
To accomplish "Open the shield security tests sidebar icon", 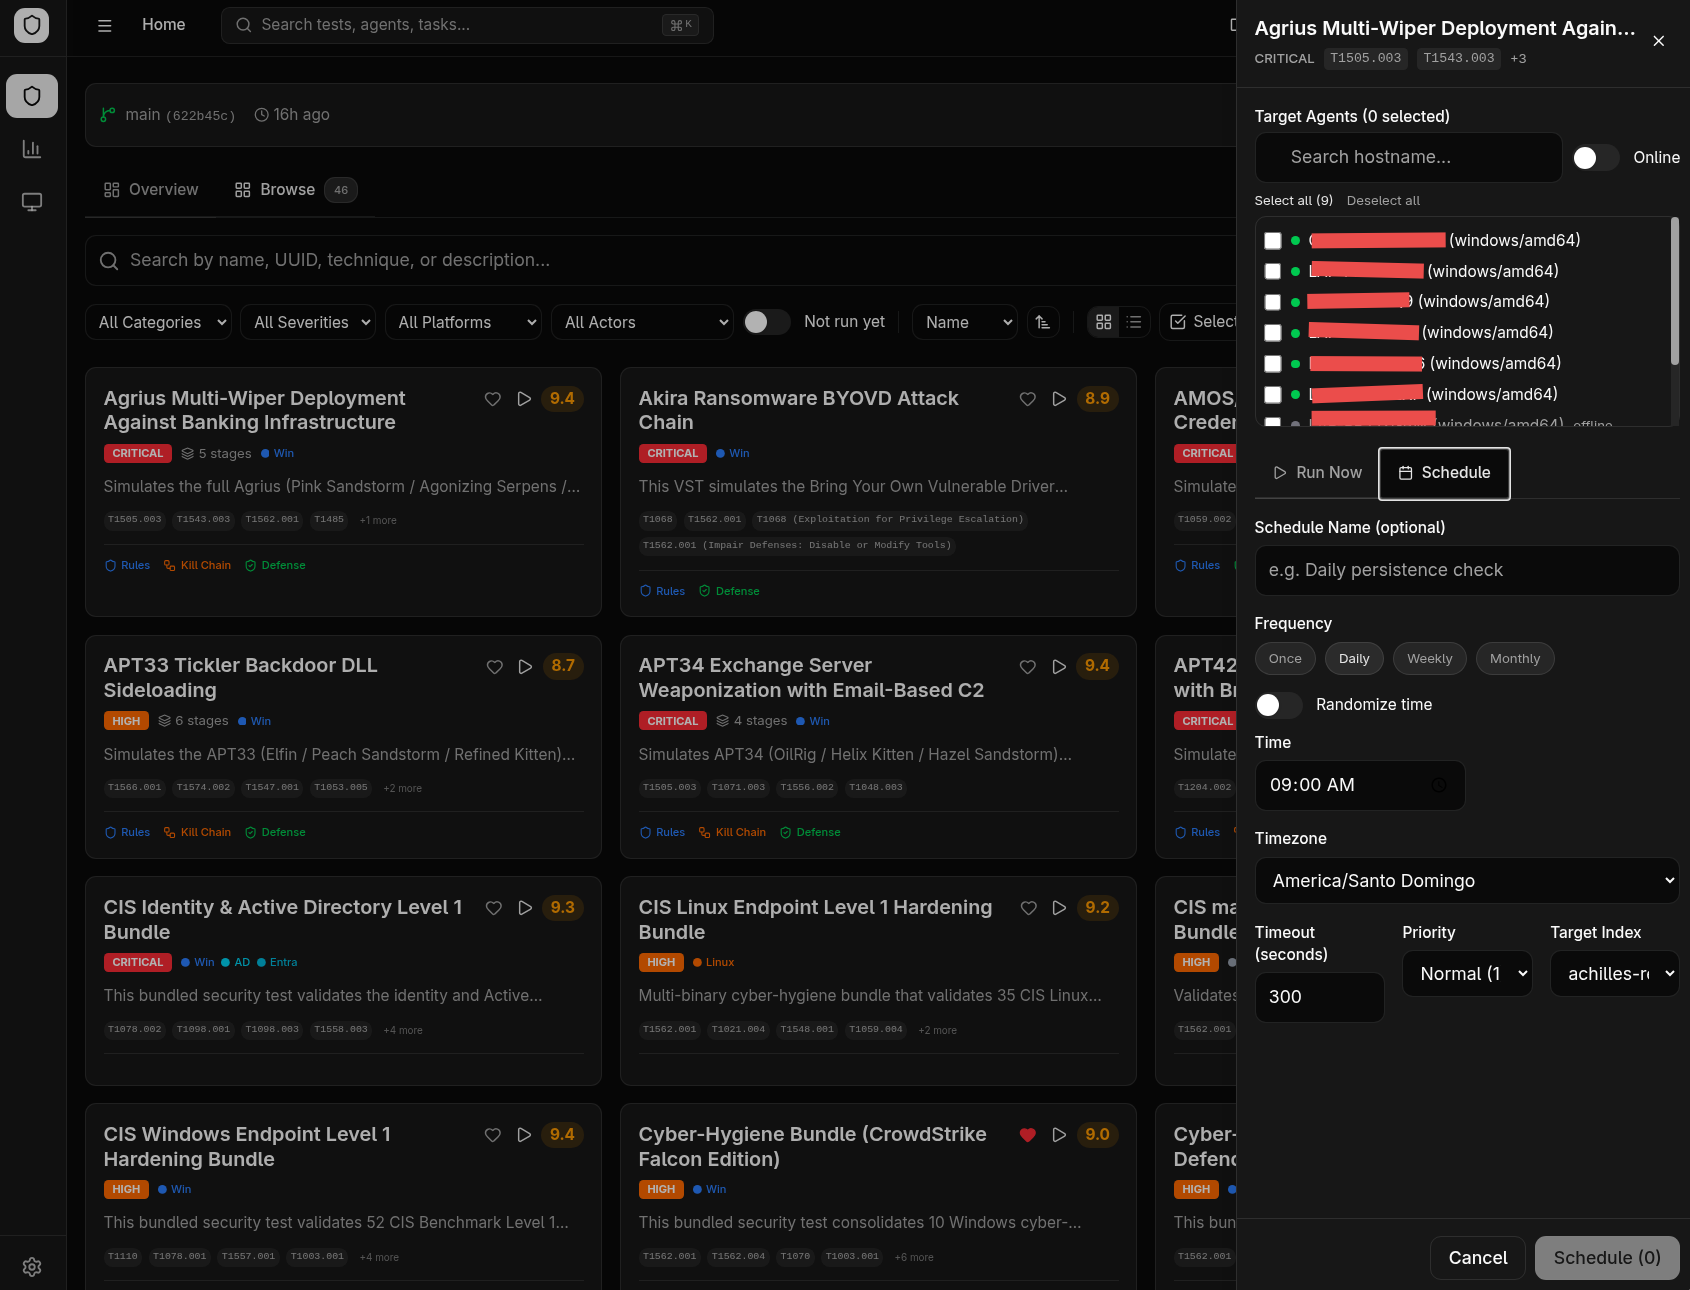I will click(x=32, y=96).
